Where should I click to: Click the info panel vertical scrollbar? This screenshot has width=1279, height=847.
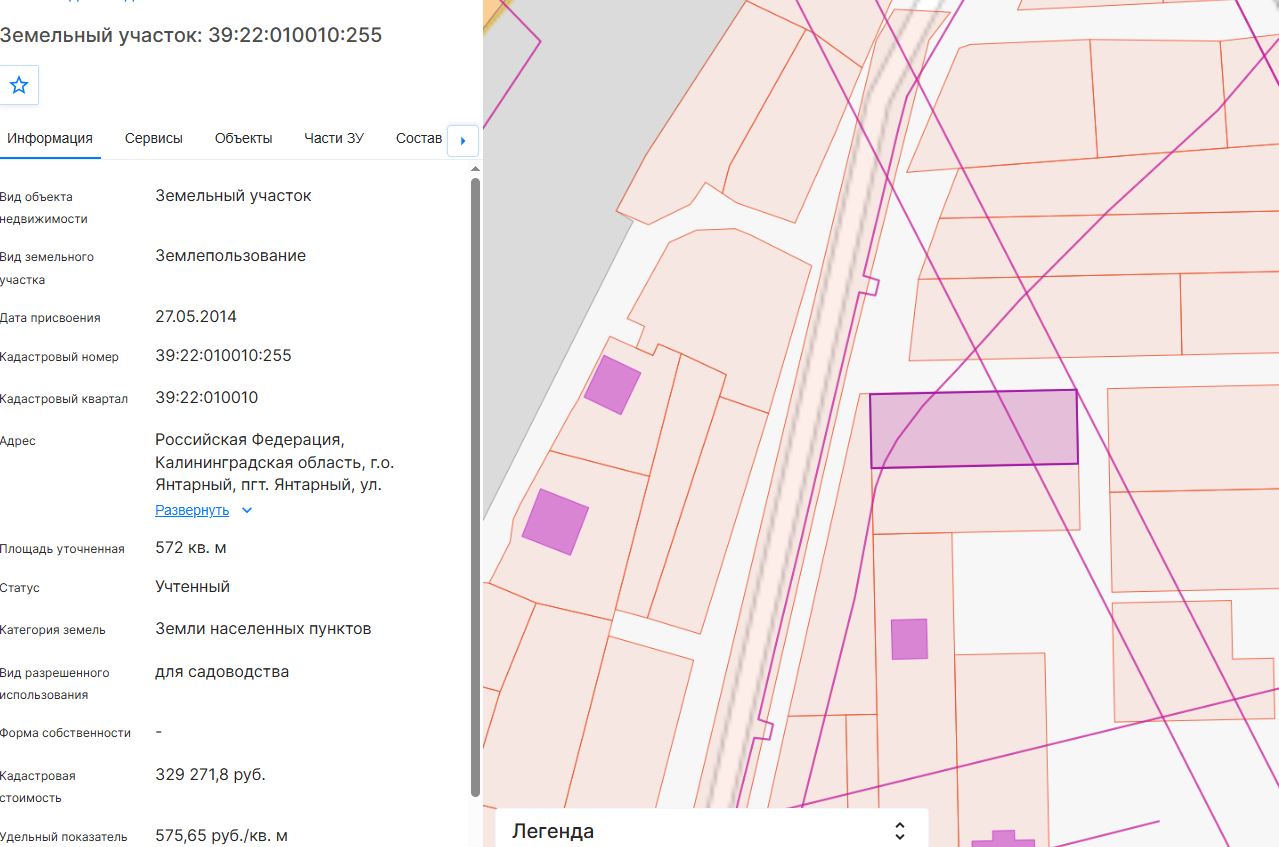point(475,485)
